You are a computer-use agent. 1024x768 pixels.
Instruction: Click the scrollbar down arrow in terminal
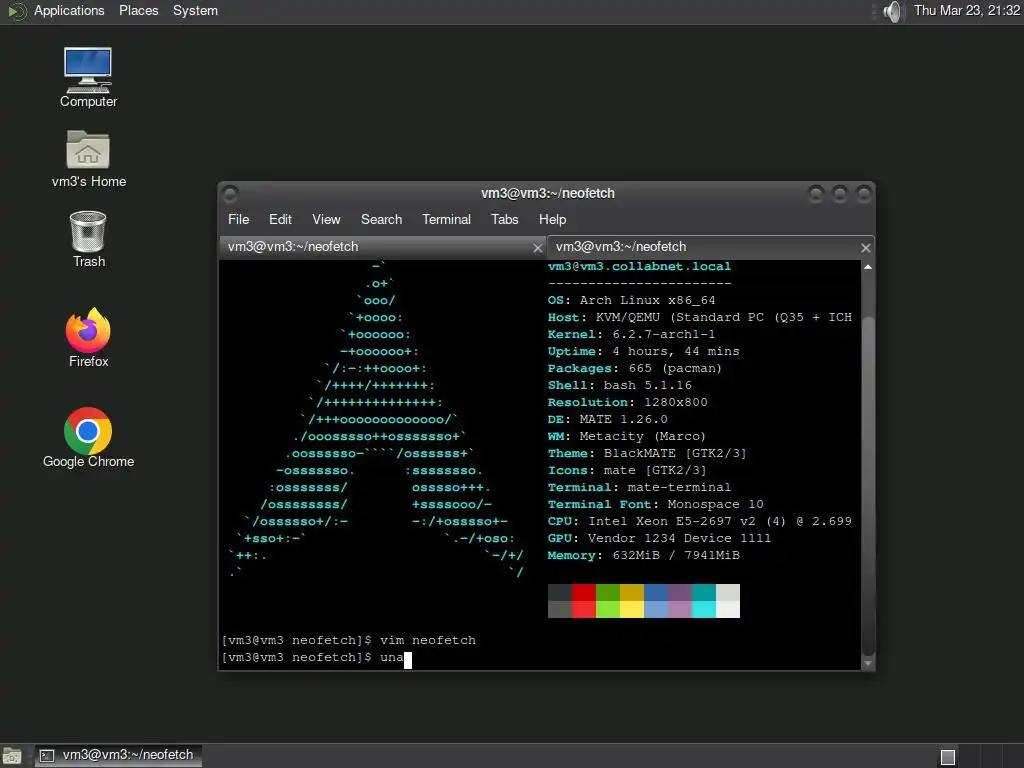point(868,664)
